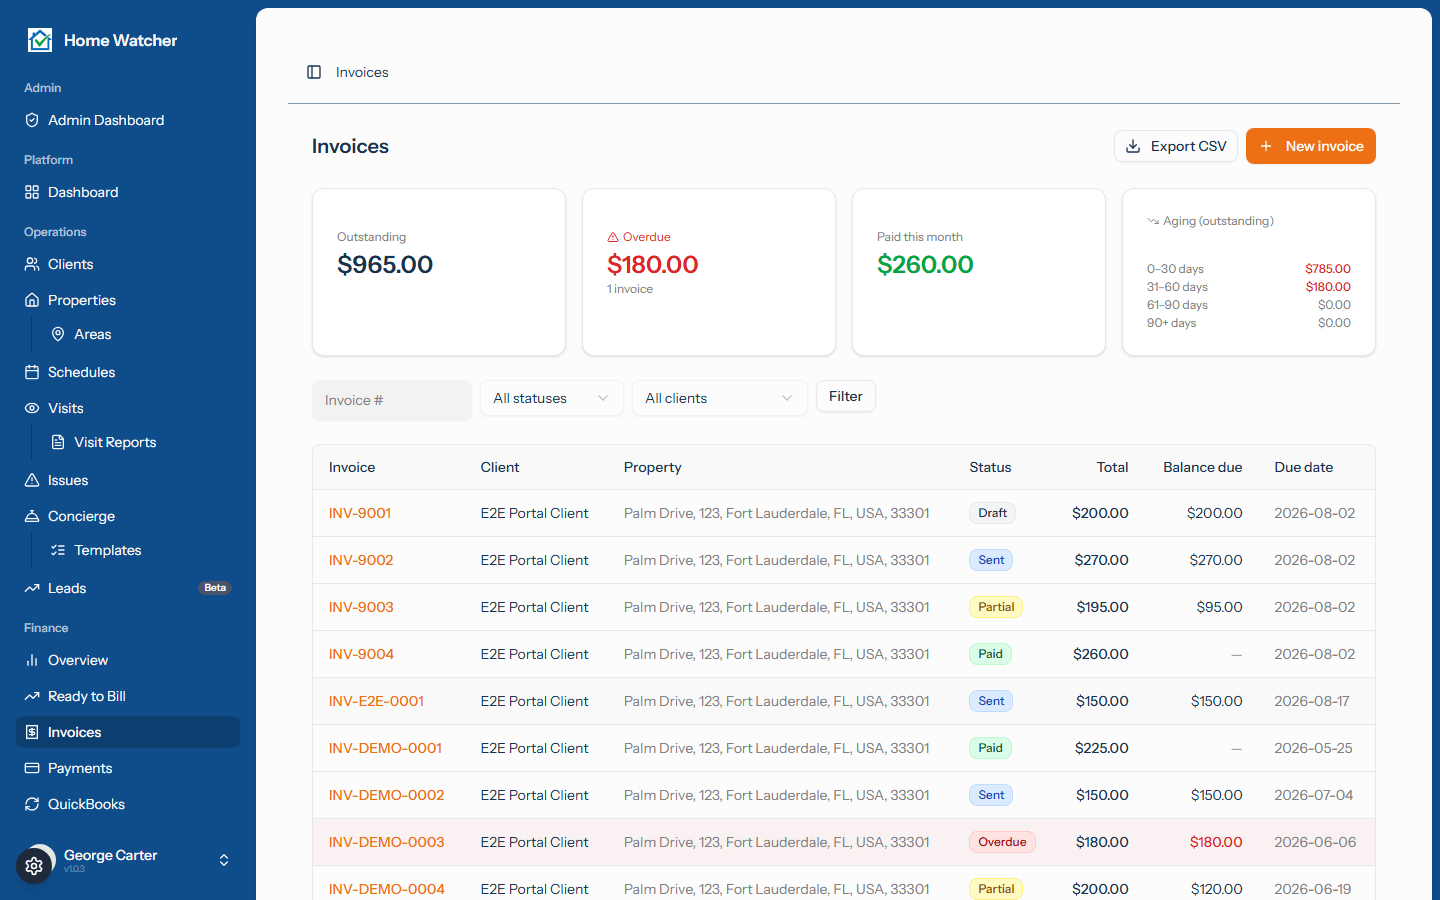Click the Overdue warning icon in card

(x=613, y=237)
